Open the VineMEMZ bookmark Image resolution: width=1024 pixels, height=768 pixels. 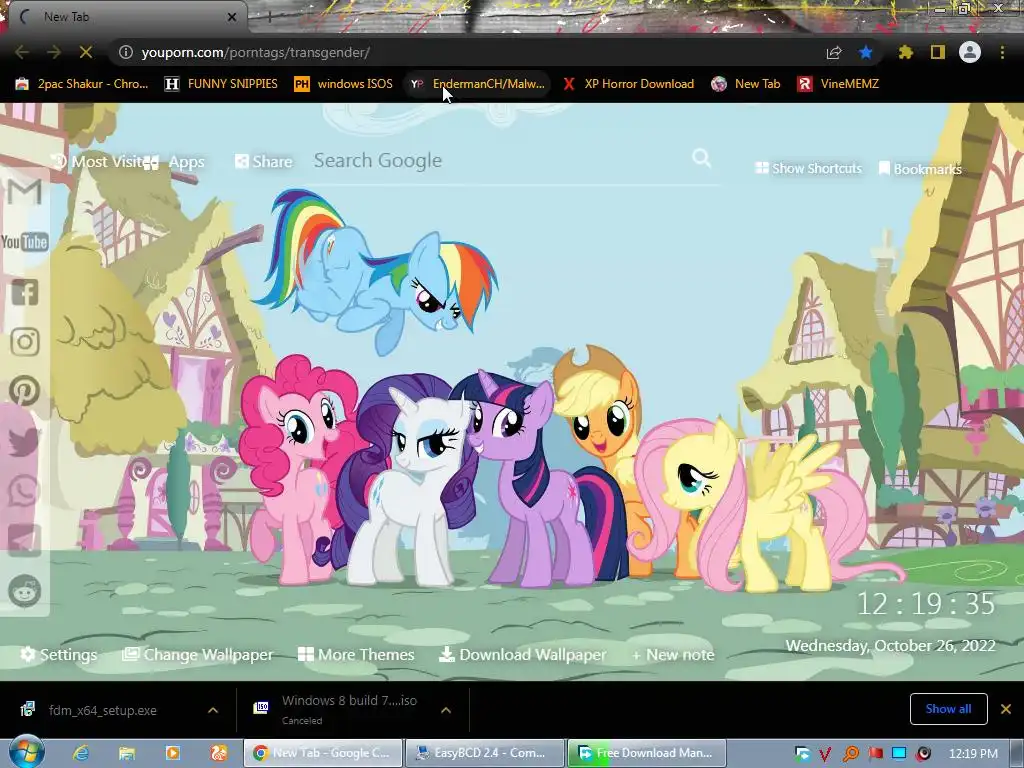click(x=839, y=84)
